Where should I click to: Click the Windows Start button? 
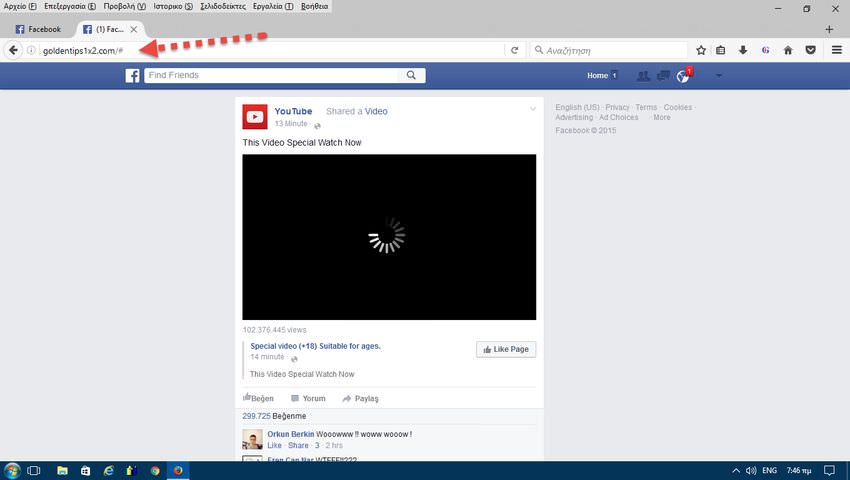click(x=12, y=470)
